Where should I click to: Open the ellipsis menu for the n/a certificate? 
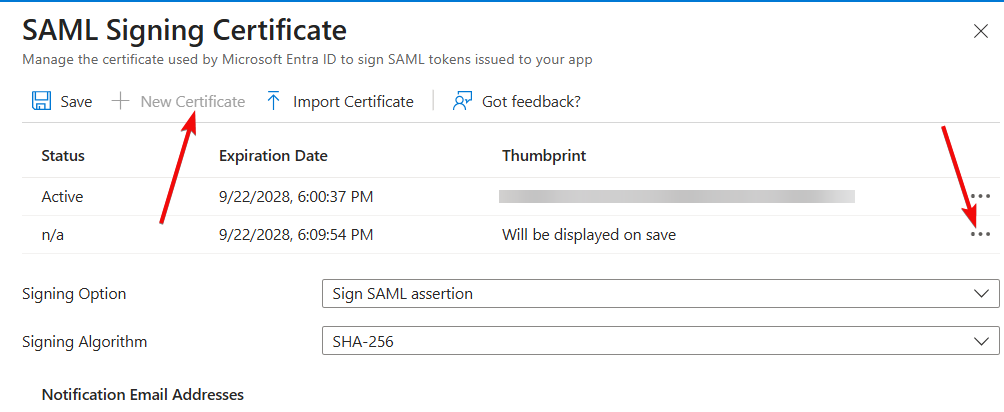[980, 235]
